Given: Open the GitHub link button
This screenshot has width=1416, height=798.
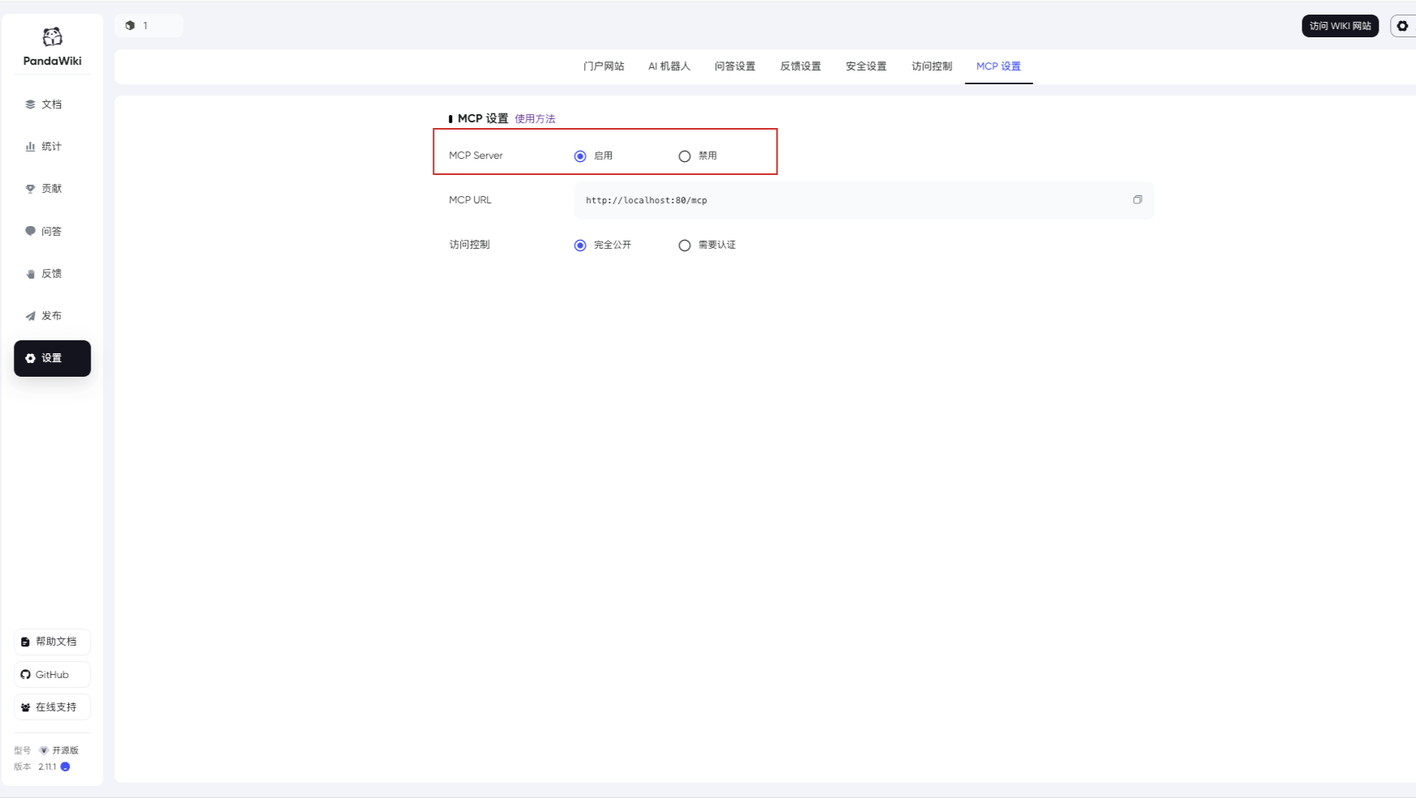Looking at the screenshot, I should point(52,674).
